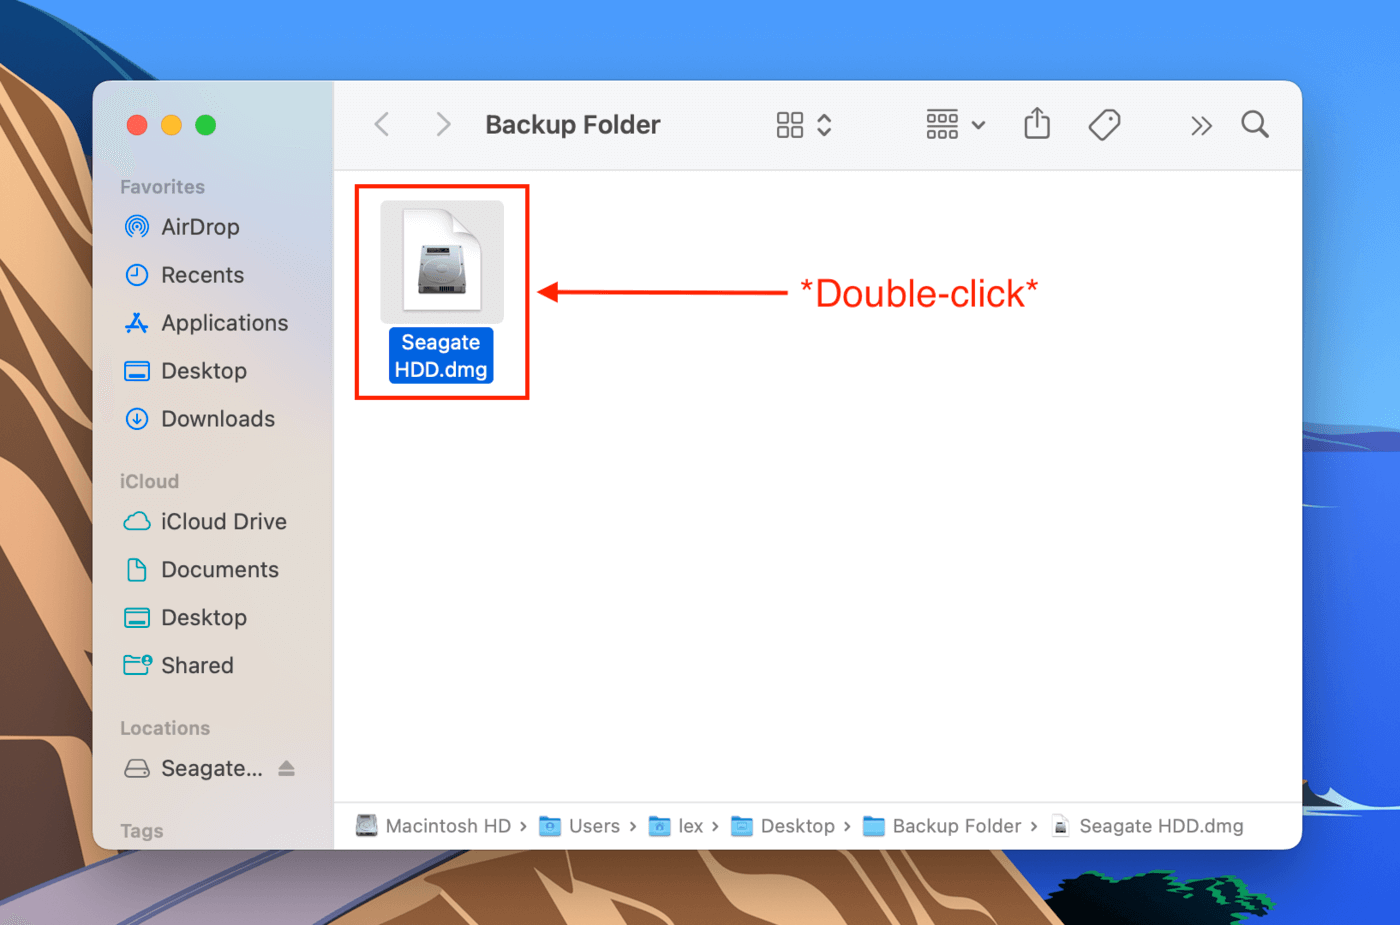Click the Seagate HDD.dmg file name label
The height and width of the screenshot is (925, 1400).
click(441, 356)
